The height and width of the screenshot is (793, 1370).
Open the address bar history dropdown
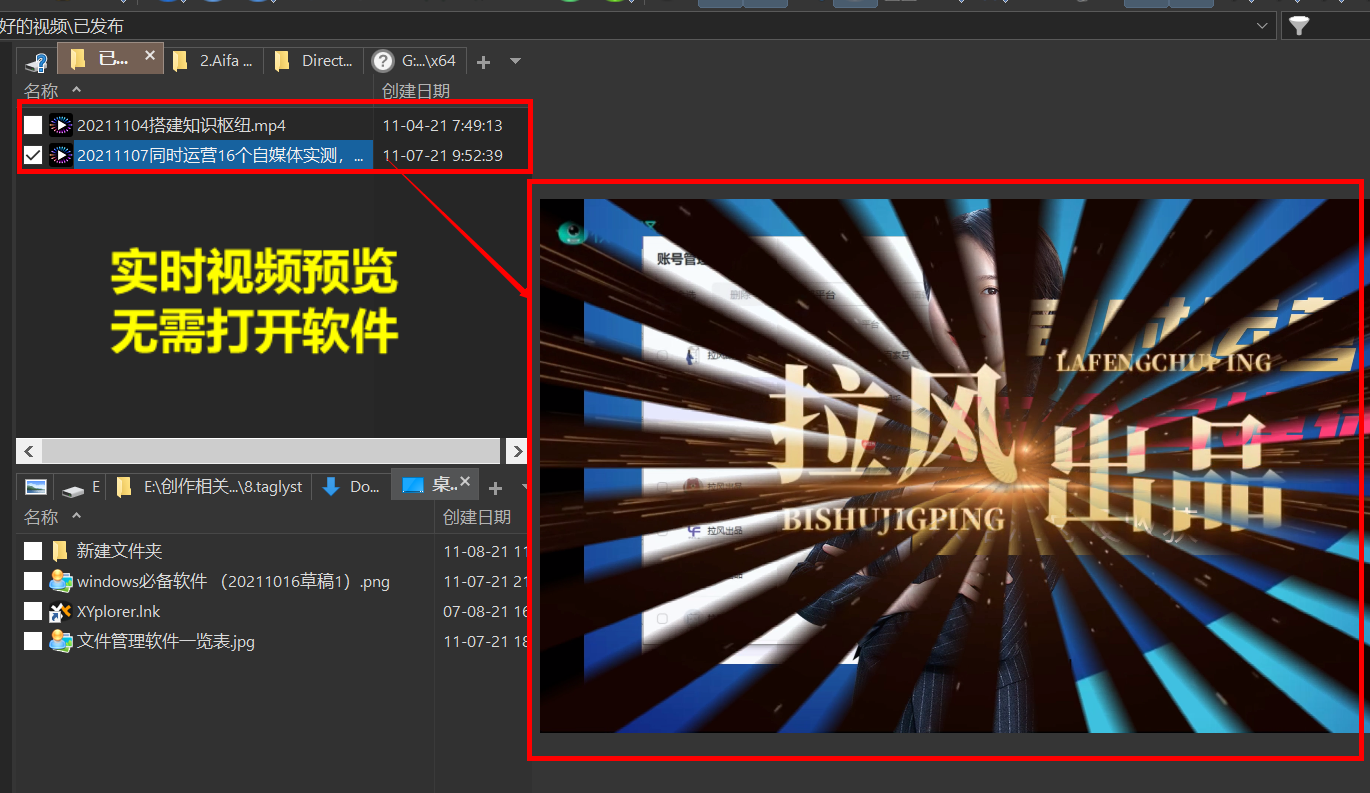click(x=1262, y=26)
